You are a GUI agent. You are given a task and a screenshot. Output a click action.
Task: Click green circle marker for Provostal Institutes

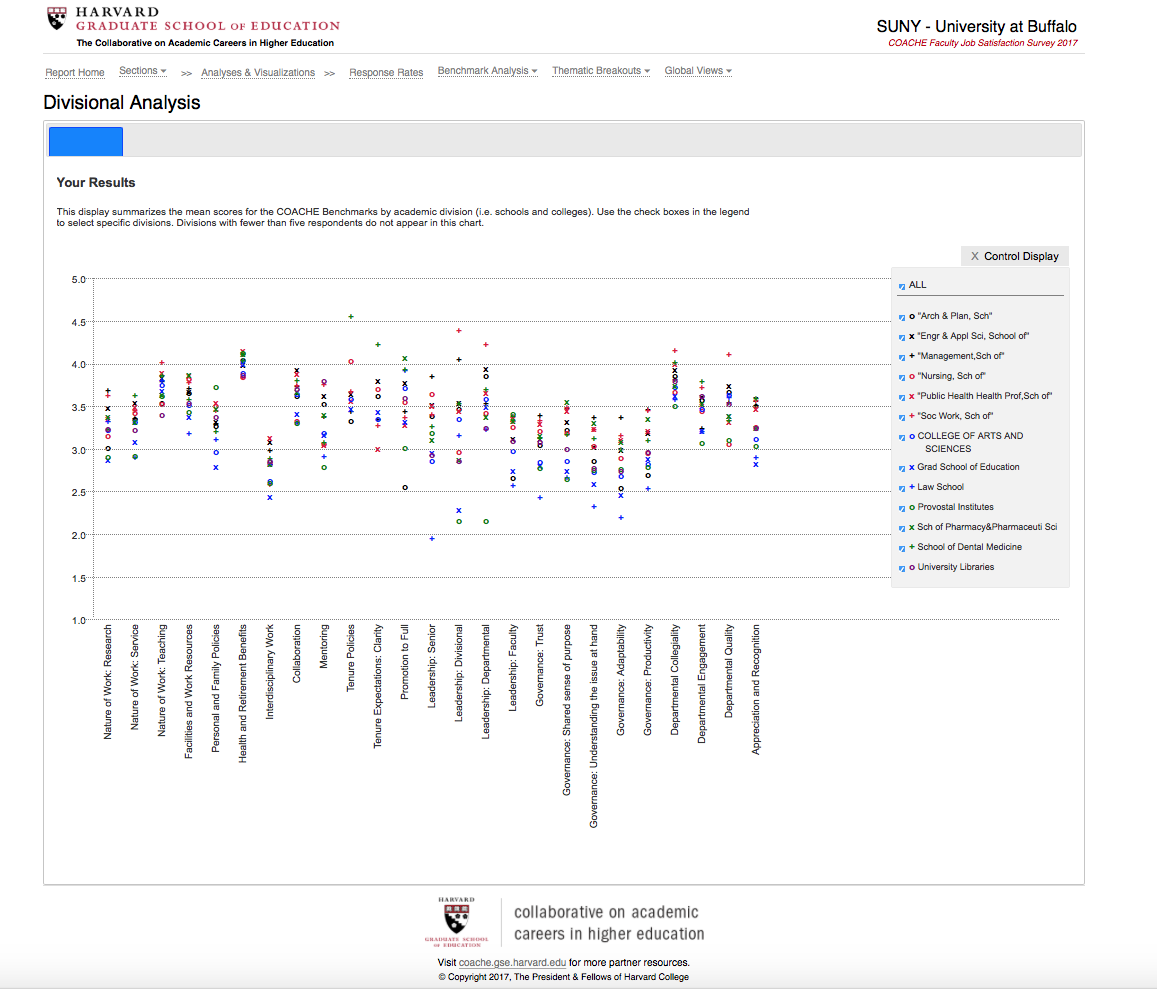point(912,507)
